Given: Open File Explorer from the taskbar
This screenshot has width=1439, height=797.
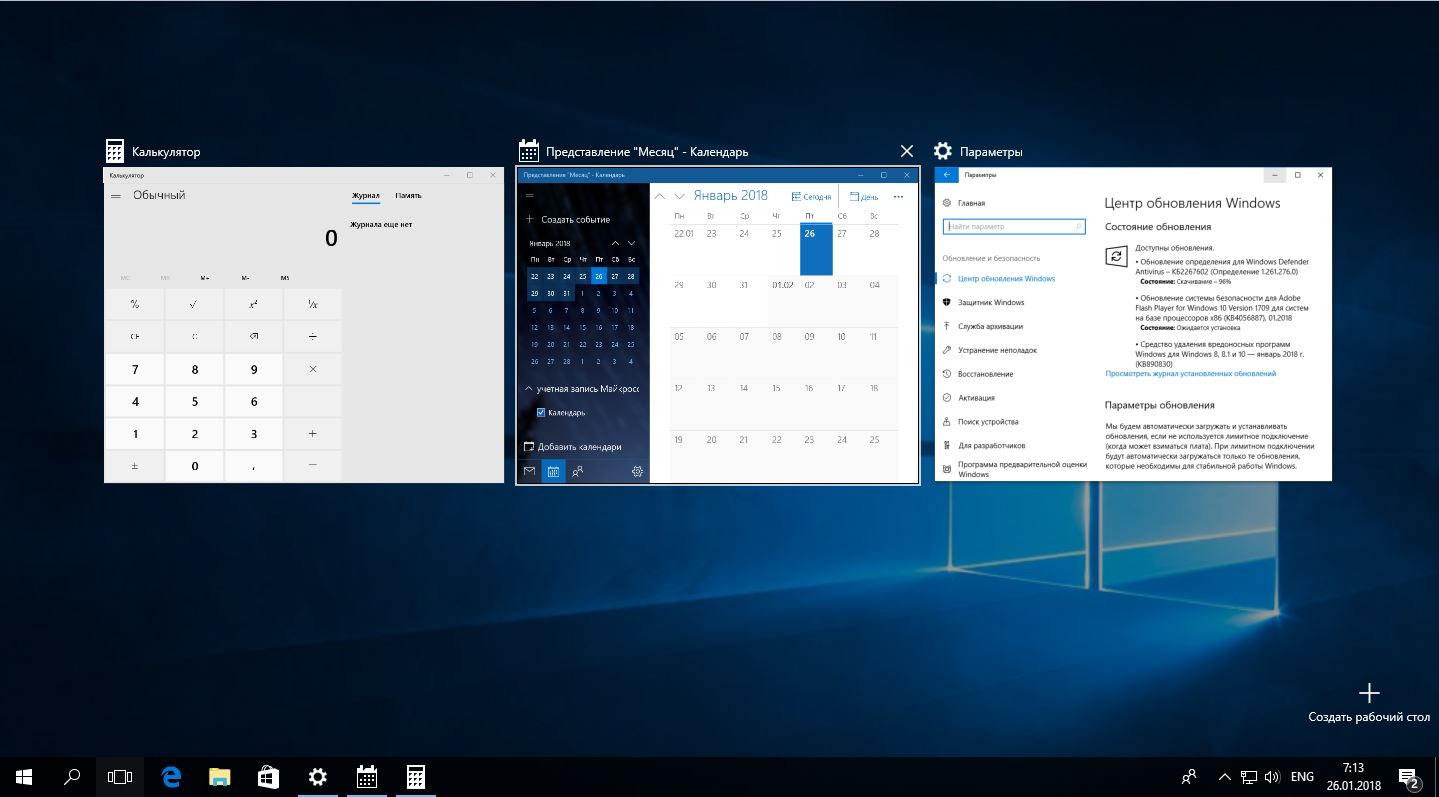Looking at the screenshot, I should tap(220, 777).
